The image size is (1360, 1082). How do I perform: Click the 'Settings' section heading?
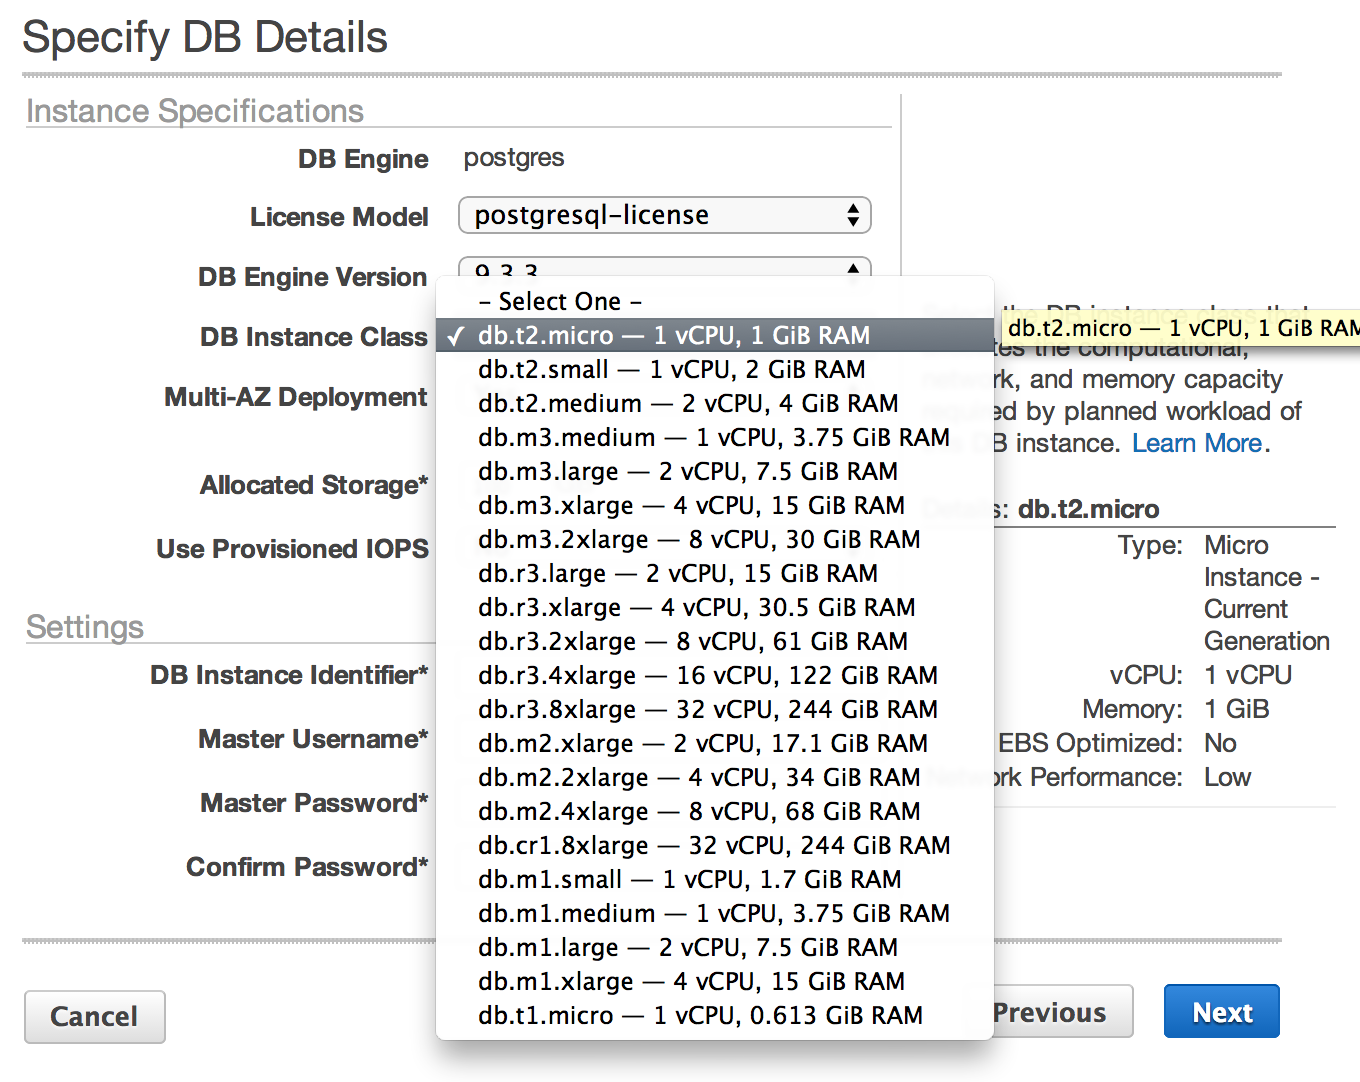point(85,627)
